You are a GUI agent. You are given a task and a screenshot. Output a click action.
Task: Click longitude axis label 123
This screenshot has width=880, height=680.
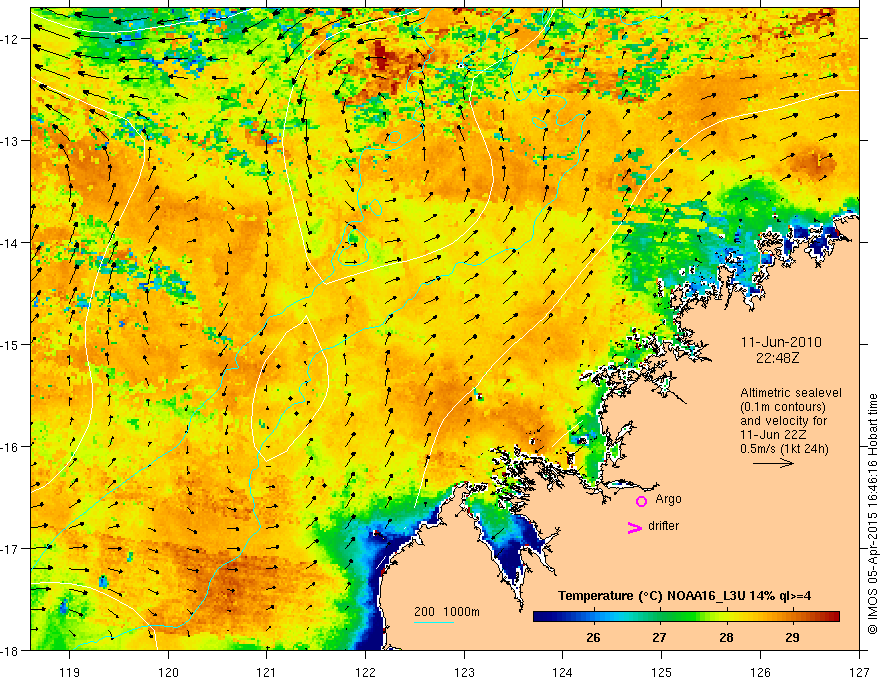click(464, 673)
